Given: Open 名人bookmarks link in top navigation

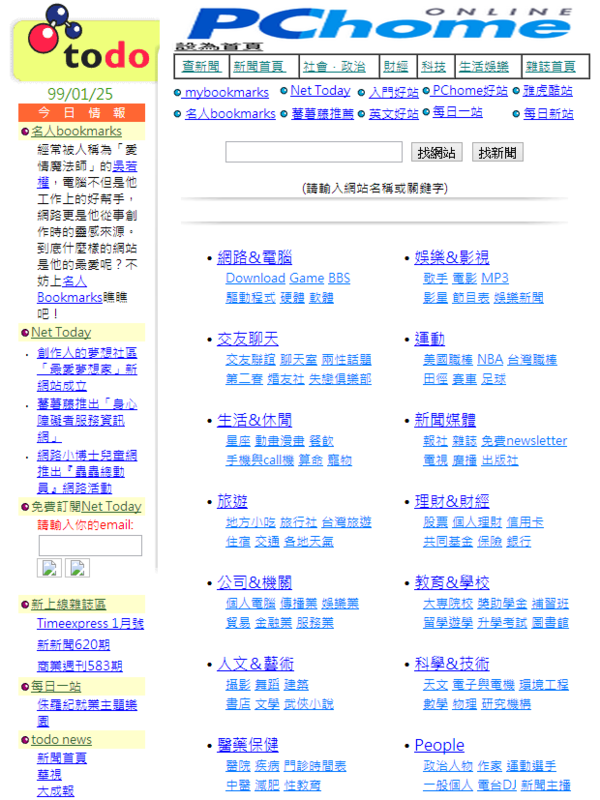Looking at the screenshot, I should pos(230,114).
